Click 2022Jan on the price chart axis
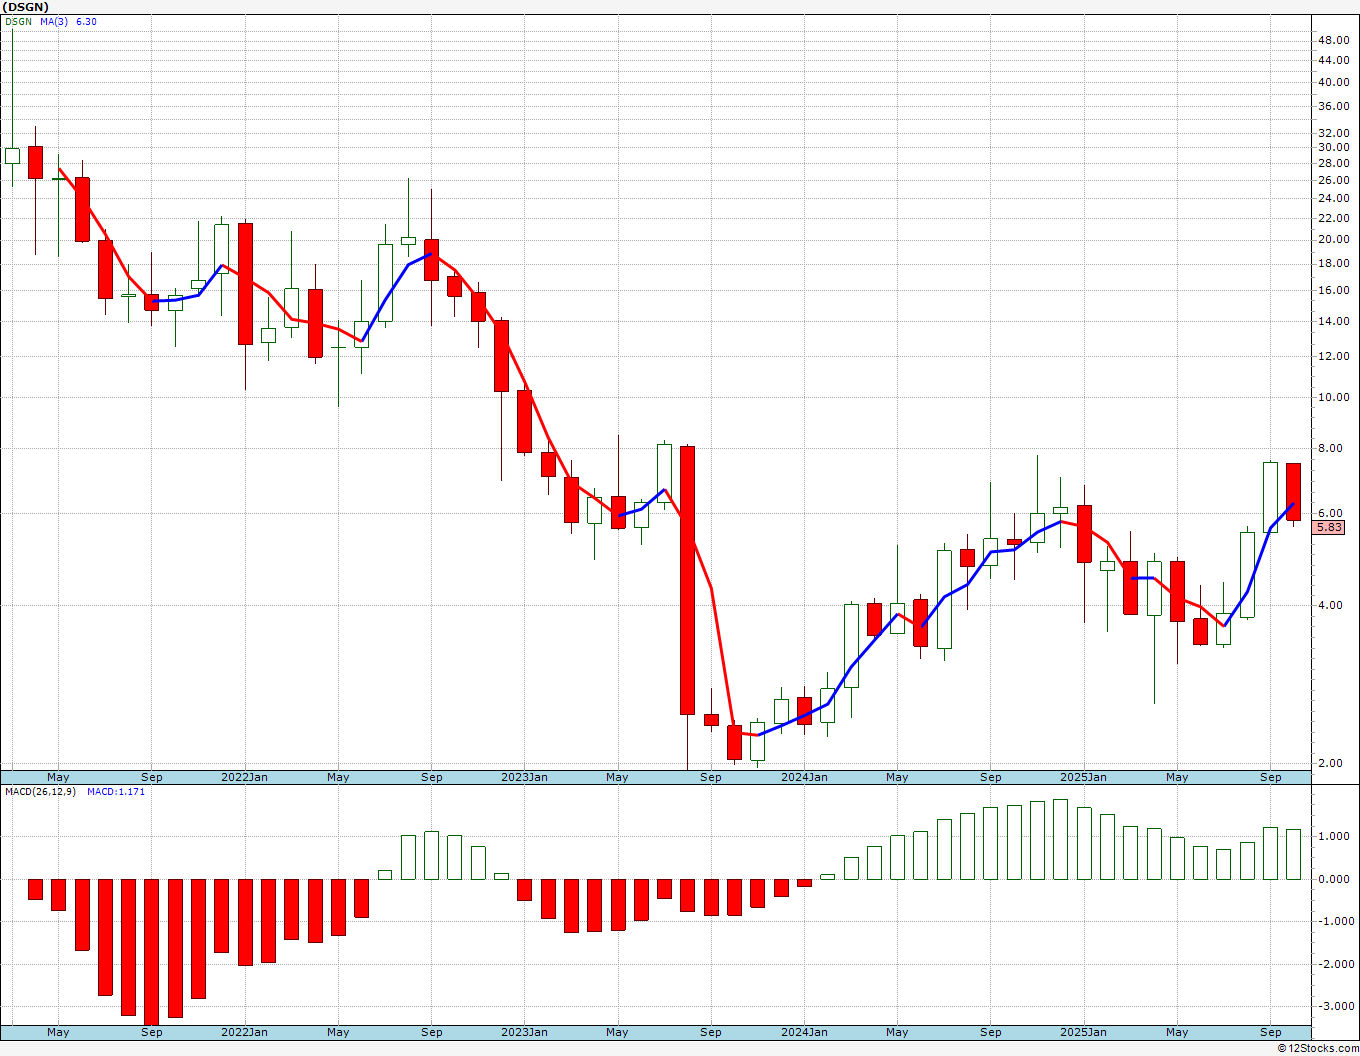The width and height of the screenshot is (1360, 1056). coord(244,777)
